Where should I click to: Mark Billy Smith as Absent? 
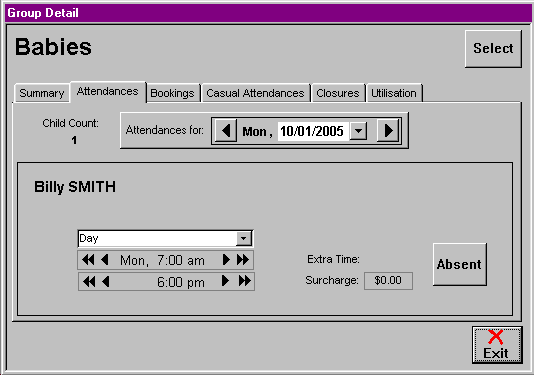coord(459,264)
